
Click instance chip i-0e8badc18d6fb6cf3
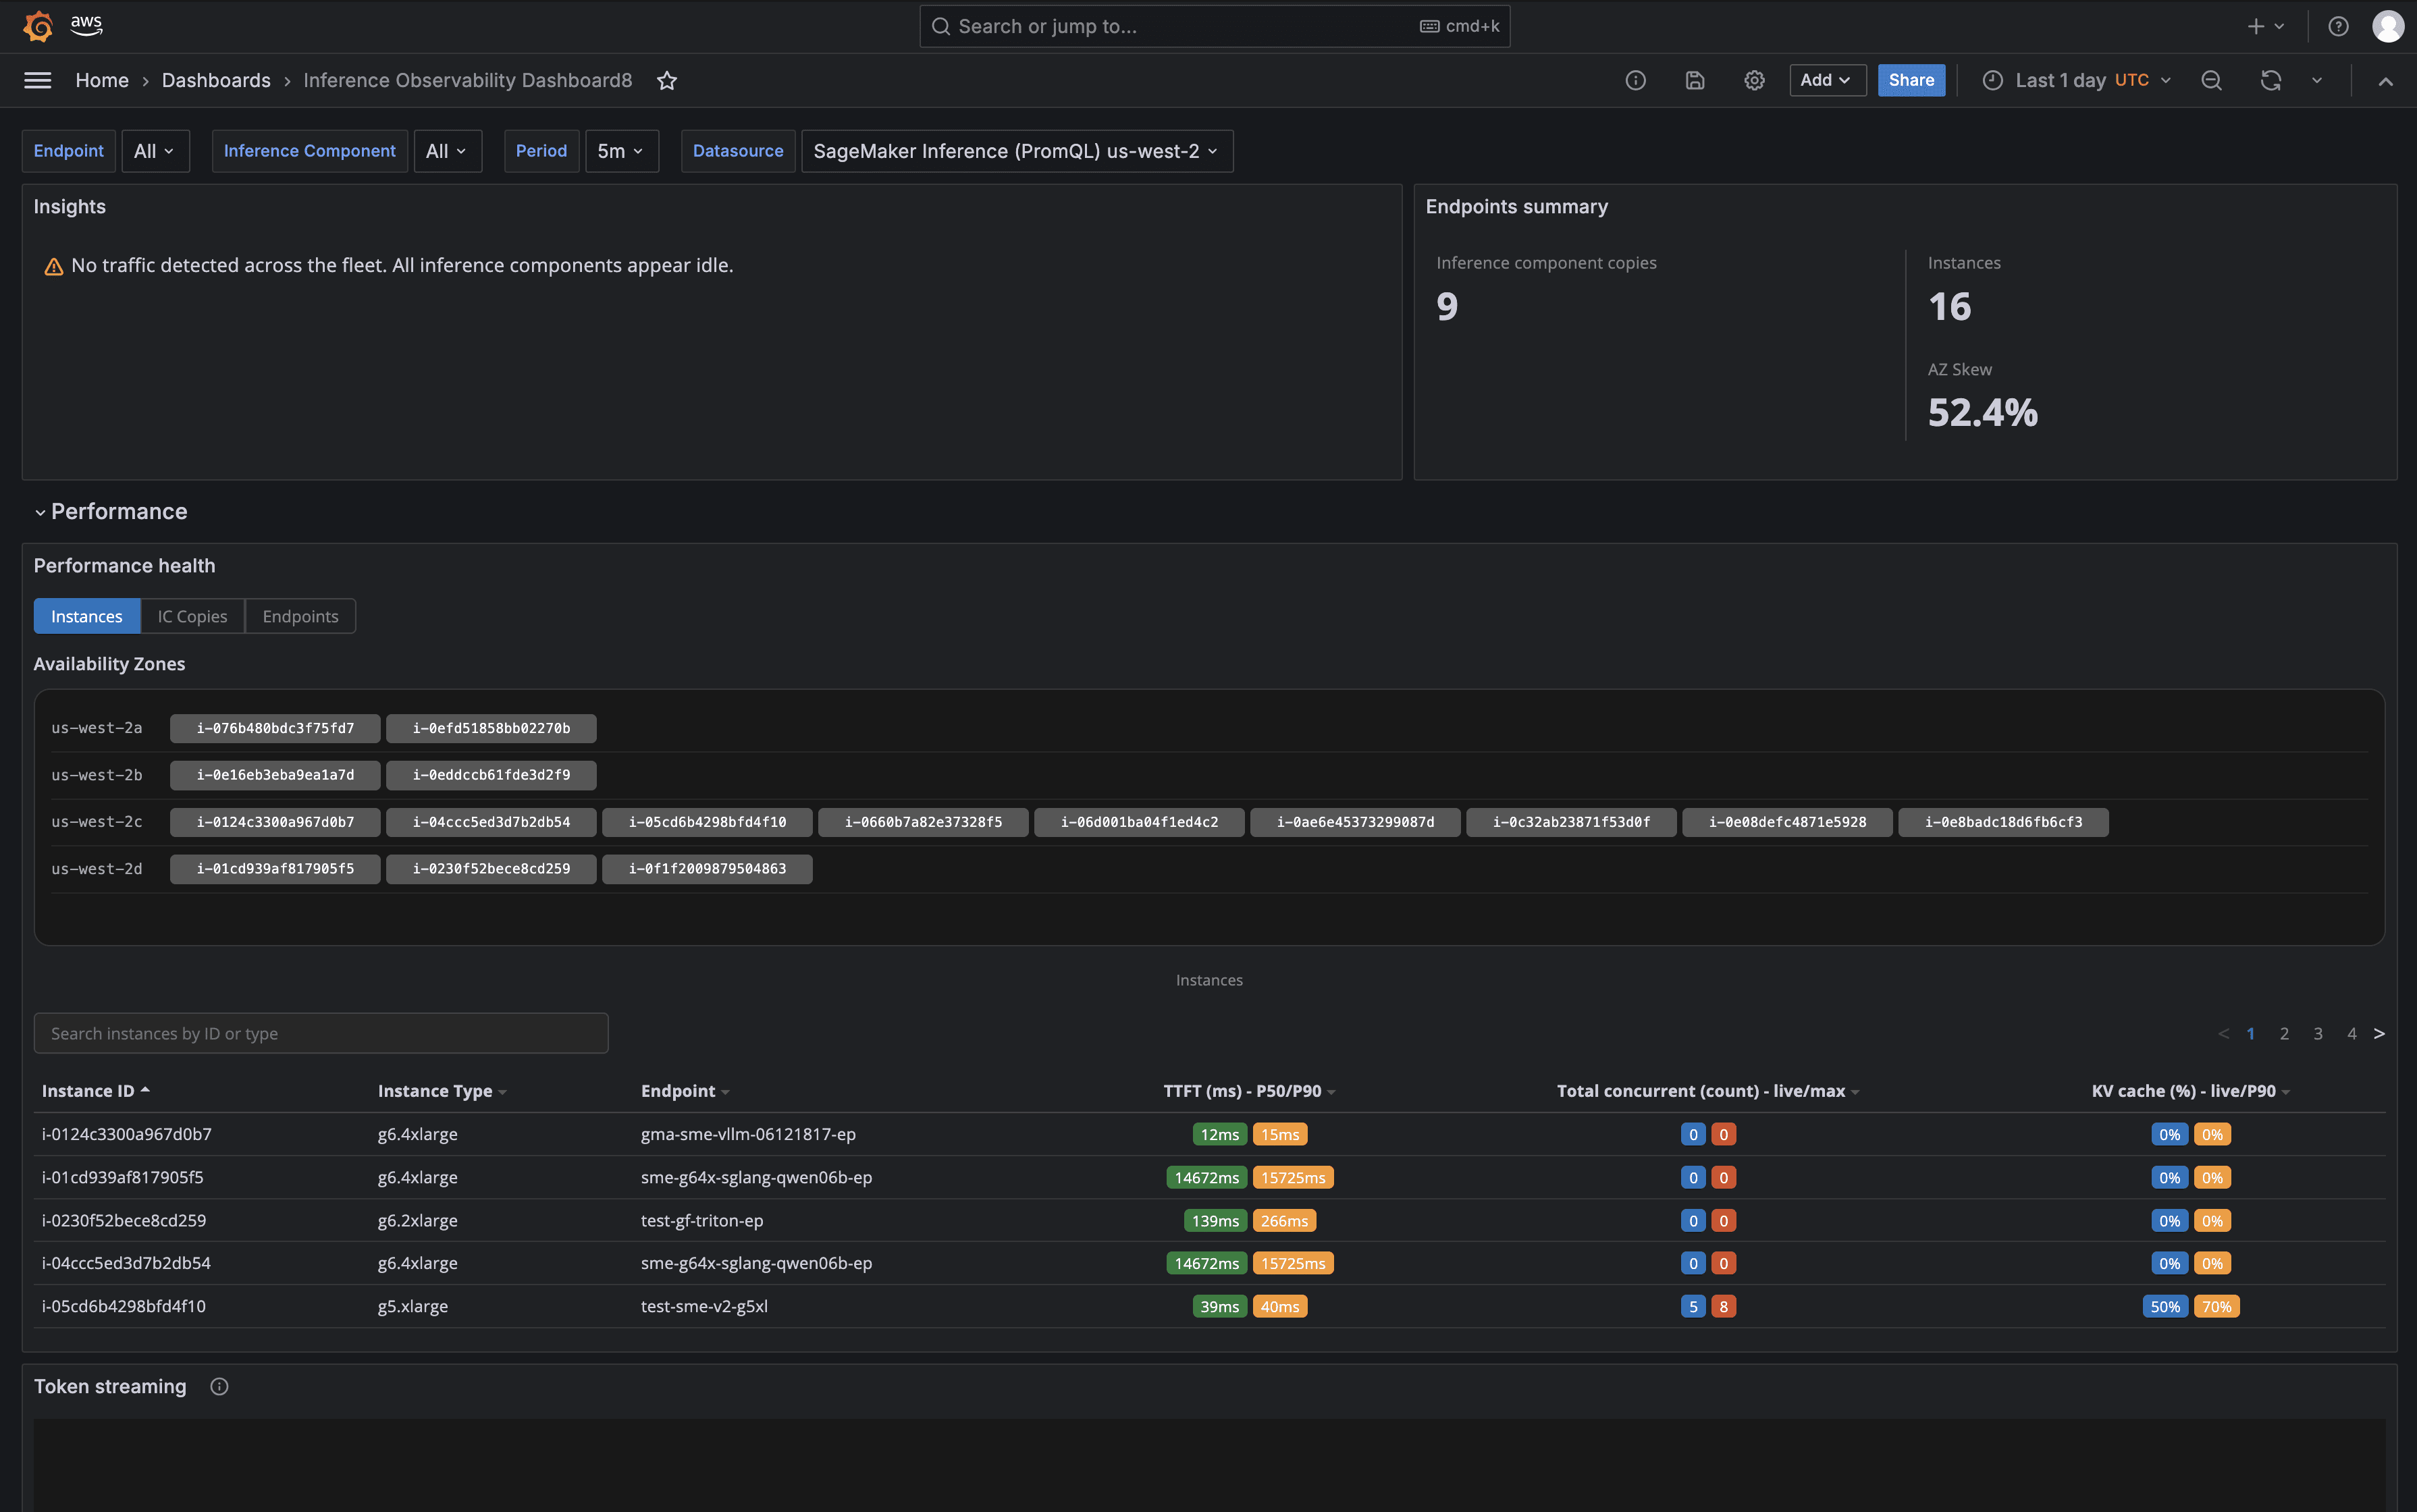[2003, 822]
